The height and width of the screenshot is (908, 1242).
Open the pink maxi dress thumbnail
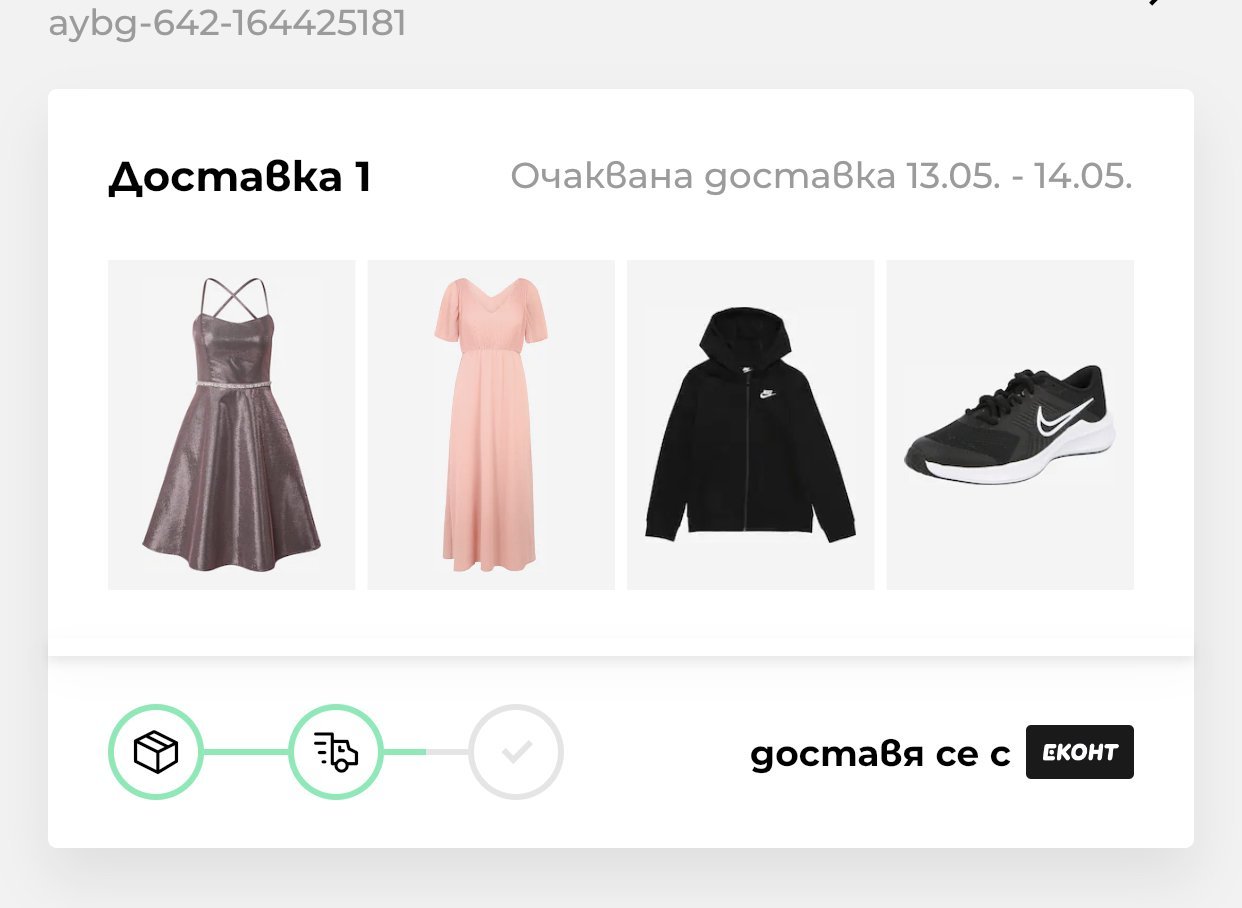[x=491, y=425]
